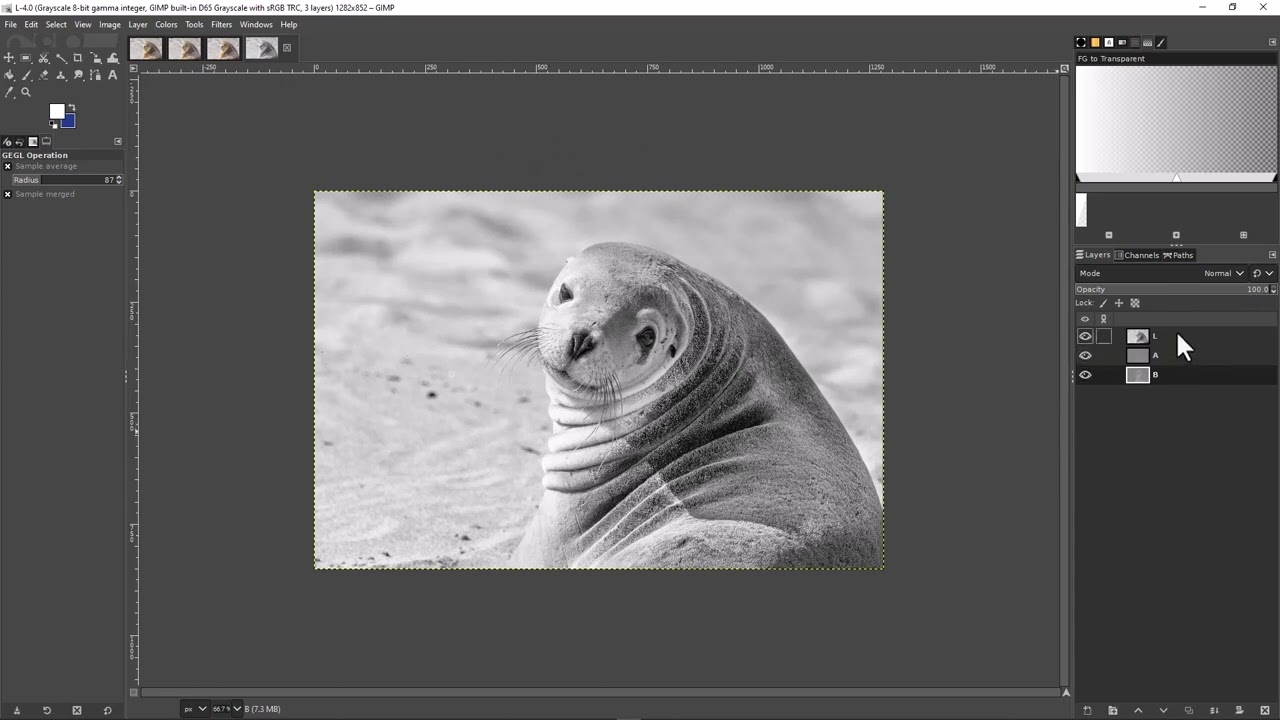This screenshot has height=720, width=1280.
Task: Toggle link box on L layer
Action: point(1104,336)
